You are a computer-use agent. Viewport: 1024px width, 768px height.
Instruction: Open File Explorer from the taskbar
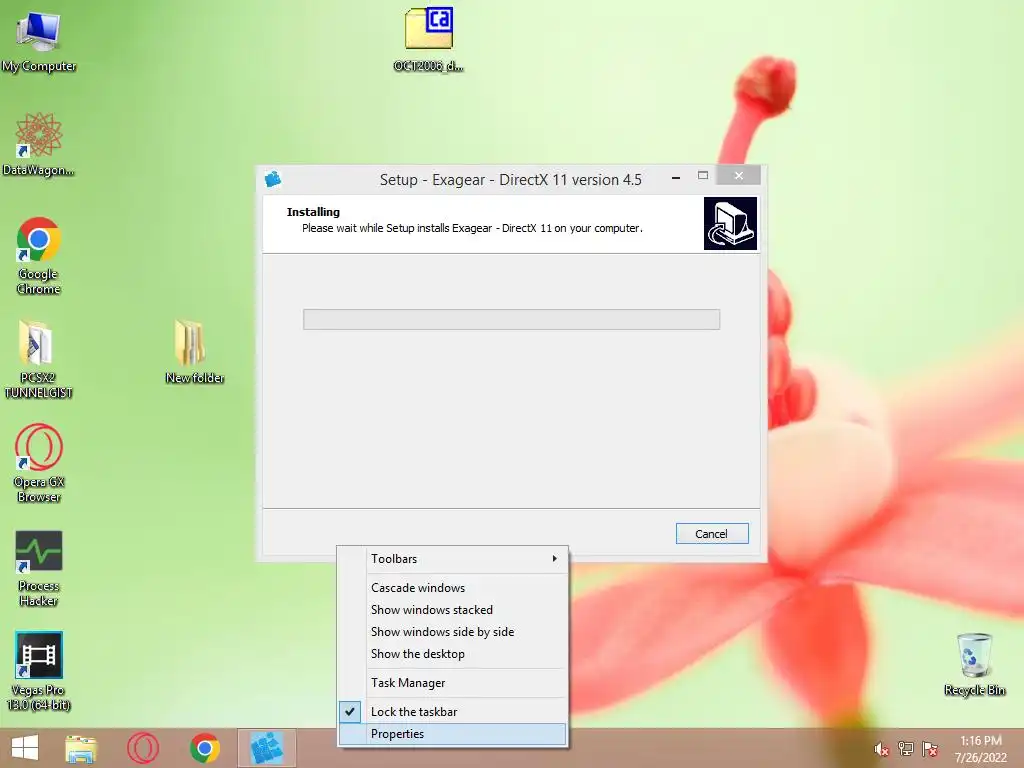click(x=81, y=748)
